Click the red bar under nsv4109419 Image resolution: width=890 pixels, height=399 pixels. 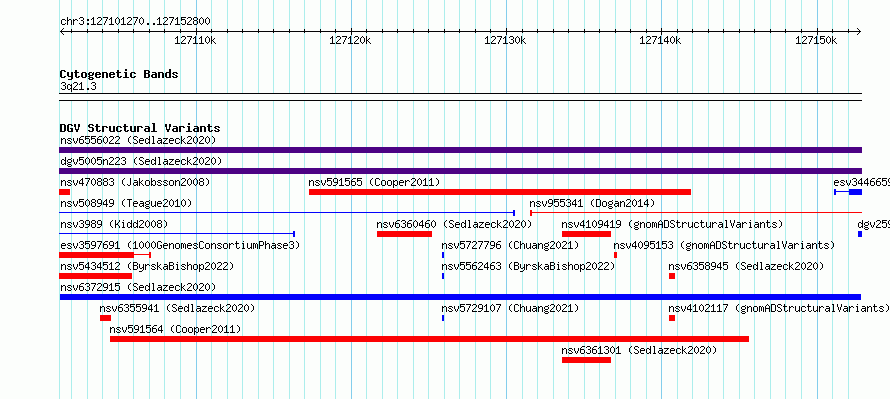tap(586, 234)
